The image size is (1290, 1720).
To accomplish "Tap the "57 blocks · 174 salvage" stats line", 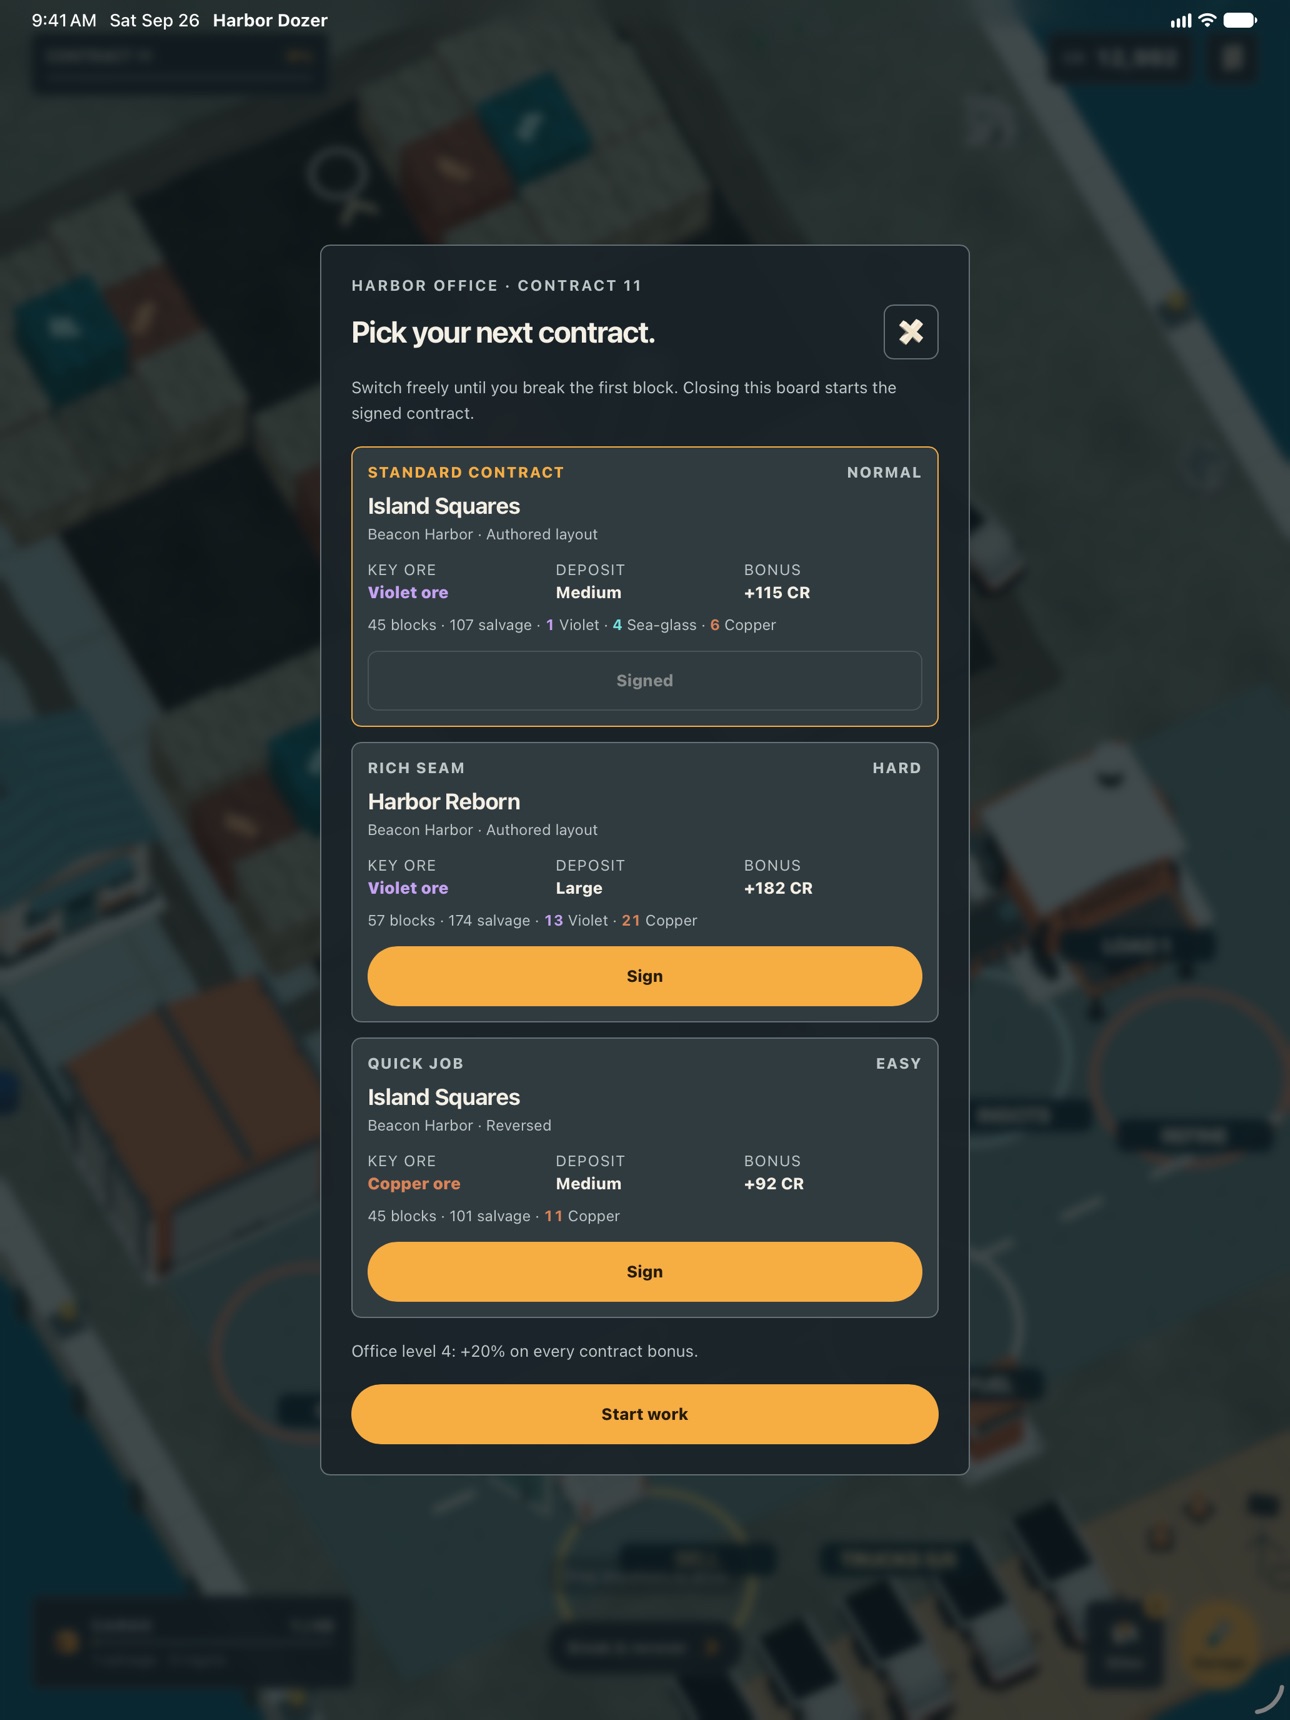I will [533, 921].
